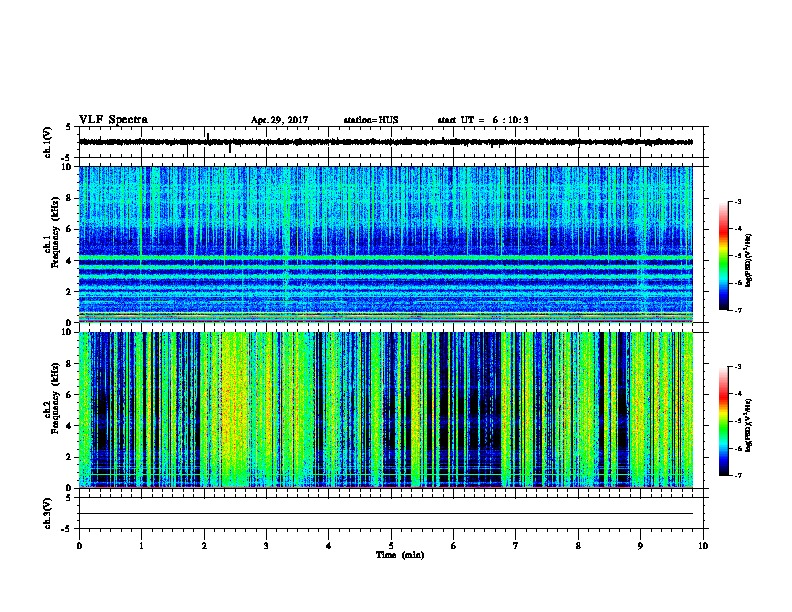Click the ch.2 colorbar label 'log(PSD)(V²/Hz)'
Viewport: 792px width, 612px height.
pyautogui.click(x=749, y=425)
